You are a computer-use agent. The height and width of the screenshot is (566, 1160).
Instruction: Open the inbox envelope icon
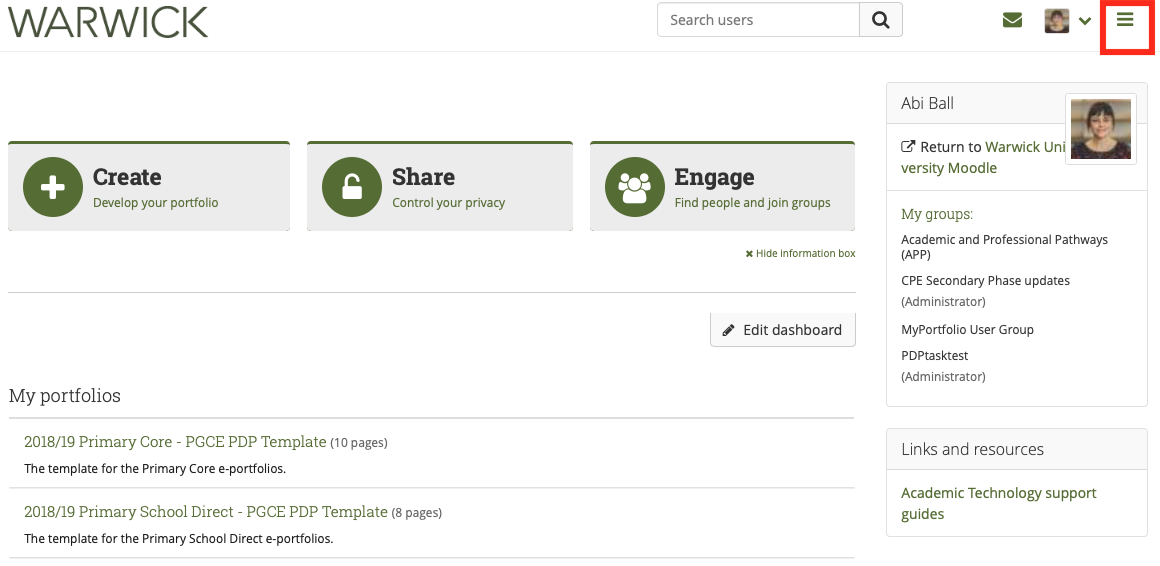click(x=1012, y=21)
